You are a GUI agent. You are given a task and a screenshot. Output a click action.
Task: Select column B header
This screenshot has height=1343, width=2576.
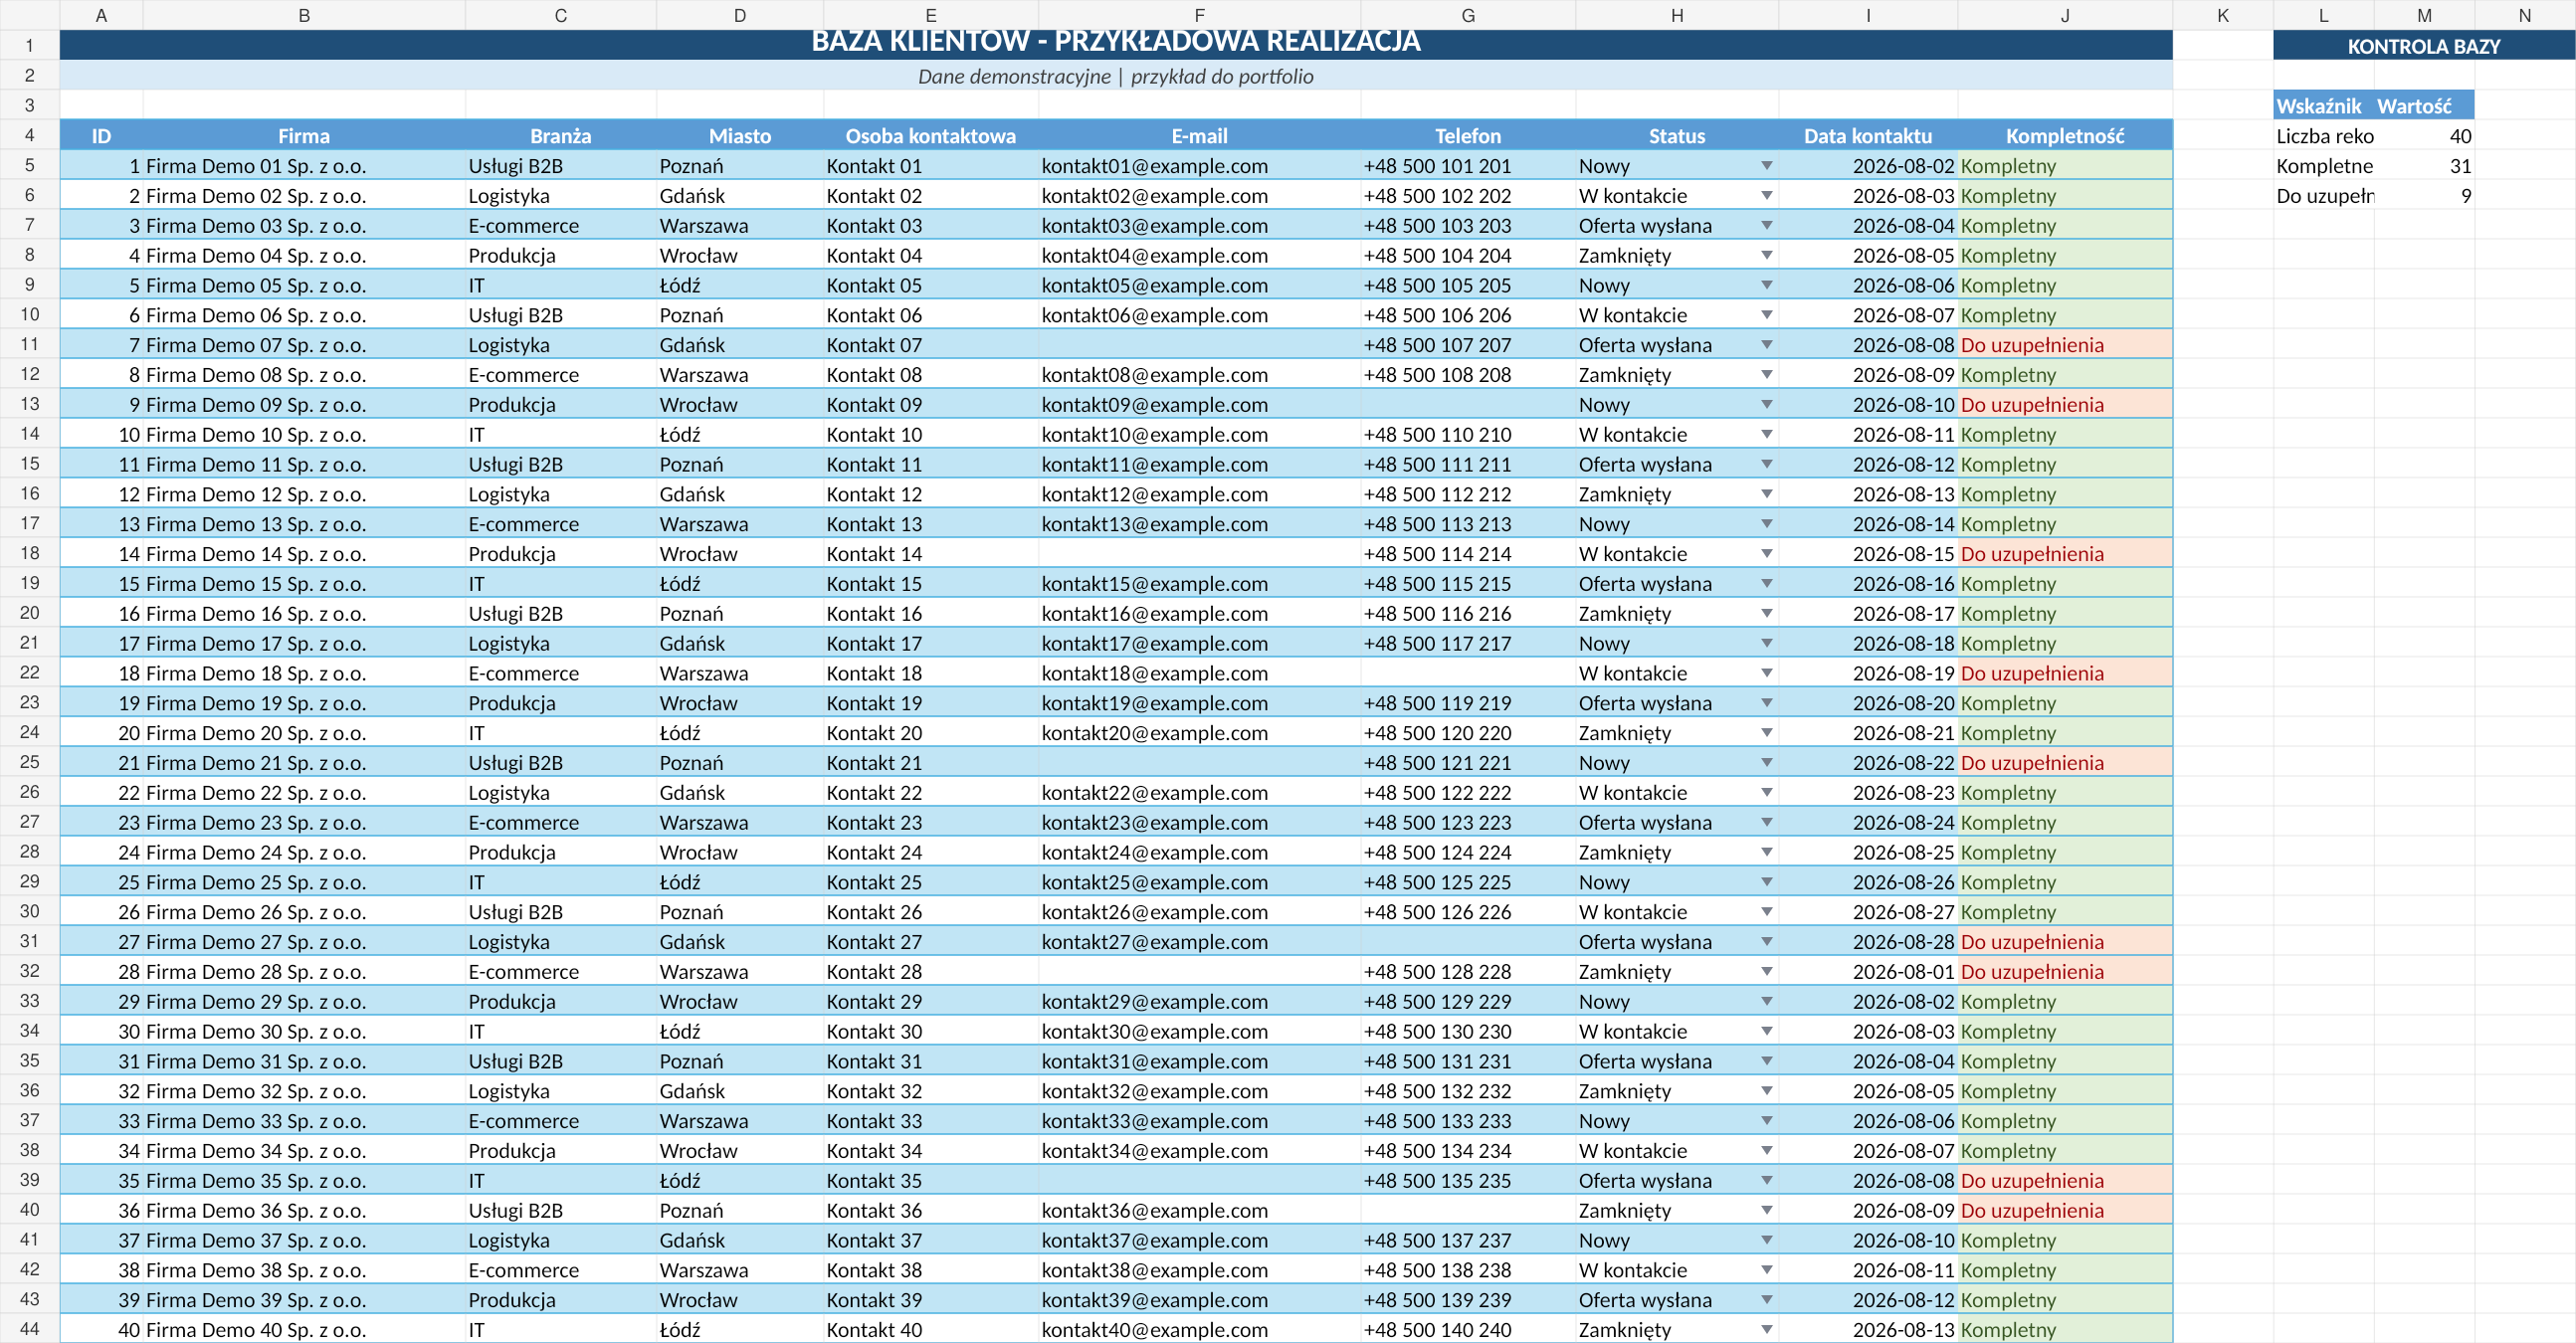tap(304, 15)
